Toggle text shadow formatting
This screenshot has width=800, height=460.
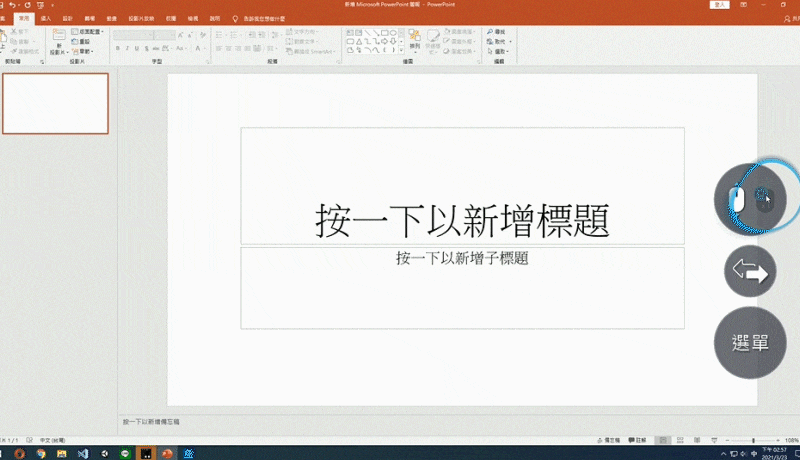coord(146,48)
